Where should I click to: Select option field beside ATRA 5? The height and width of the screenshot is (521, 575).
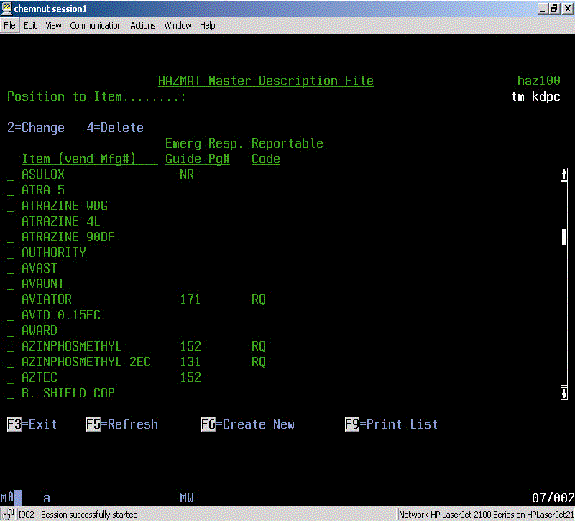10,190
